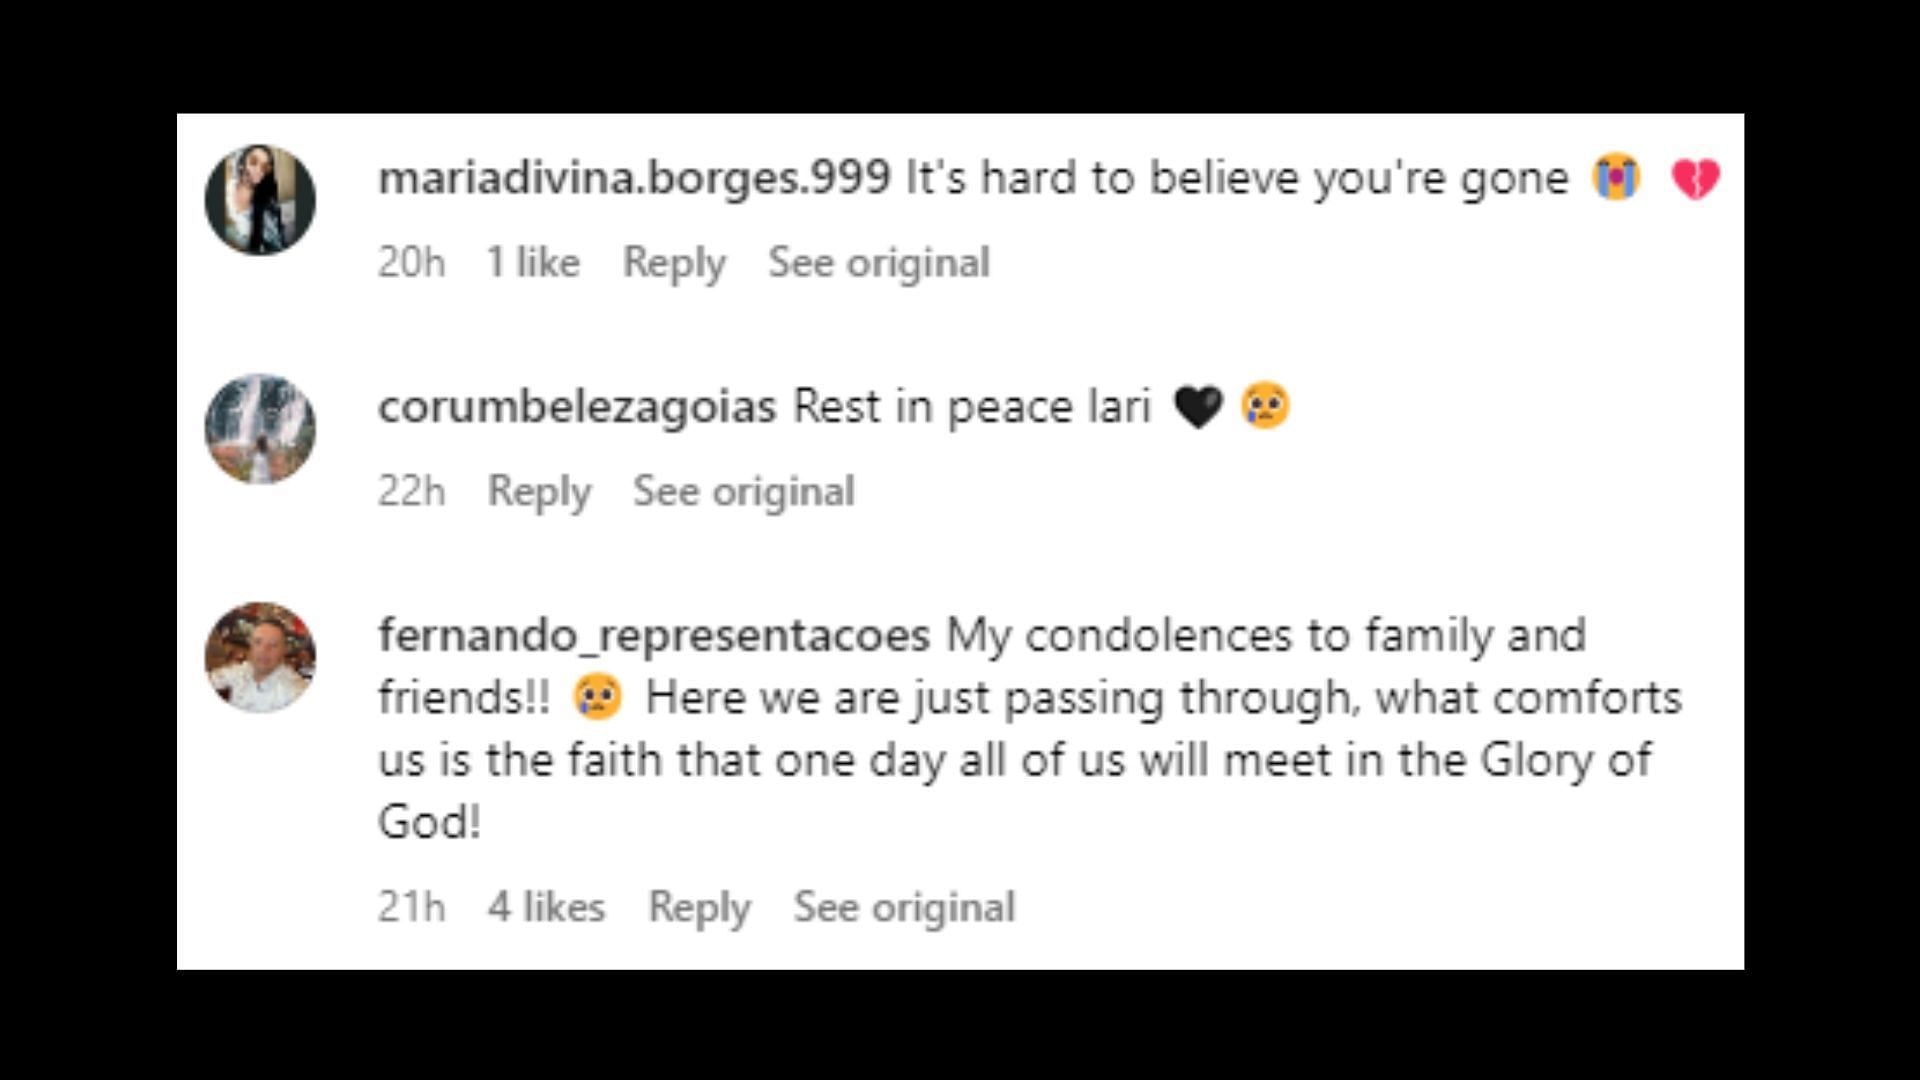Screen dimensions: 1920x1080
Task: View the "1 like" count
Action: [533, 262]
